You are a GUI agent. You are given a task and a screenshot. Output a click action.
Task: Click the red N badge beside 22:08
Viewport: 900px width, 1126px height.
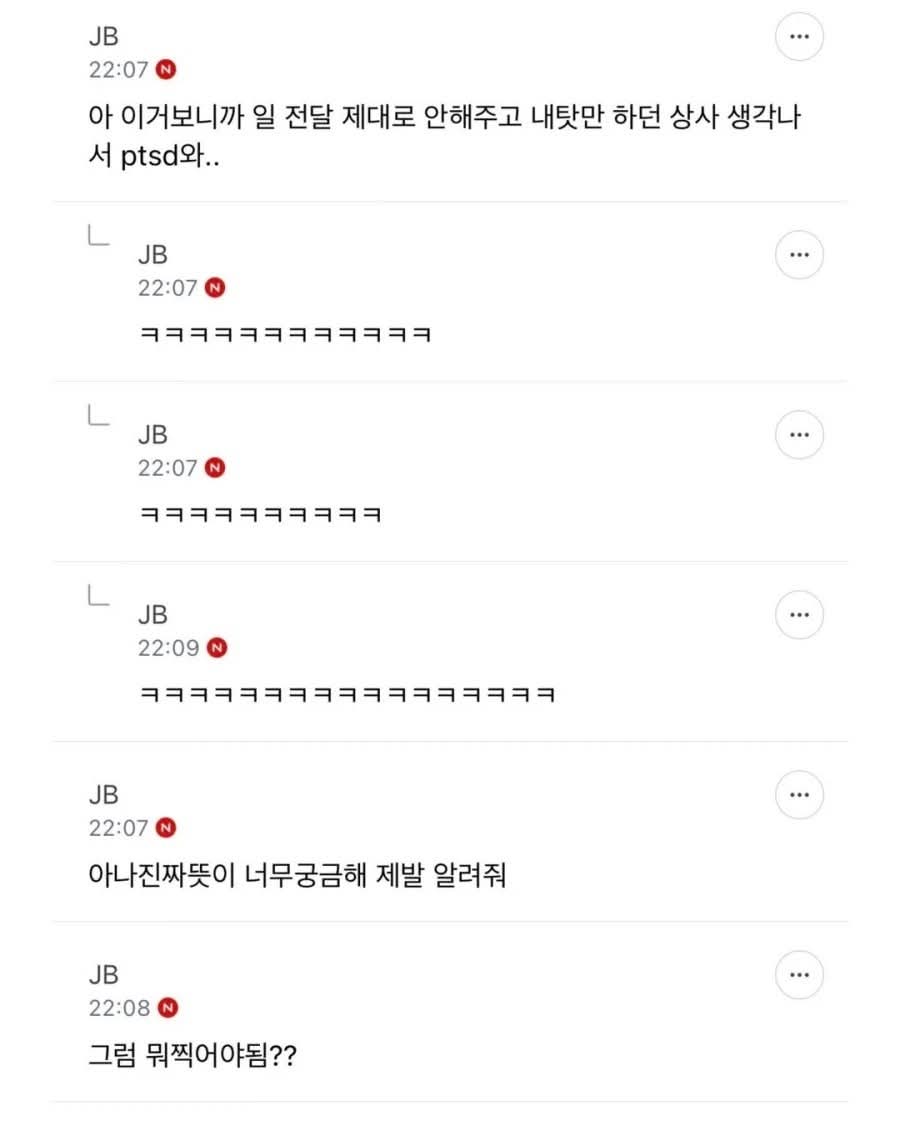[168, 1008]
